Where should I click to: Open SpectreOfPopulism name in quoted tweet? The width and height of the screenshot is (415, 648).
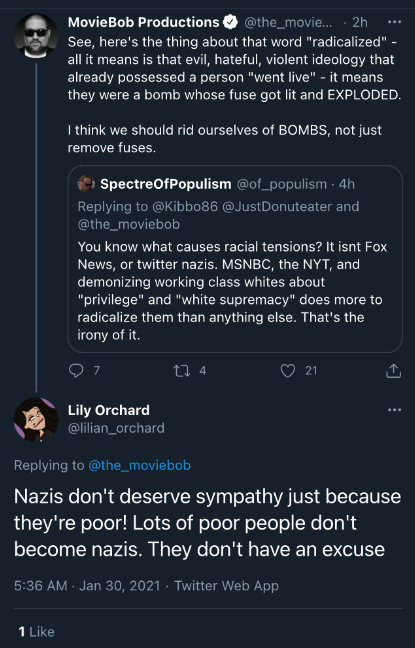pyautogui.click(x=166, y=184)
